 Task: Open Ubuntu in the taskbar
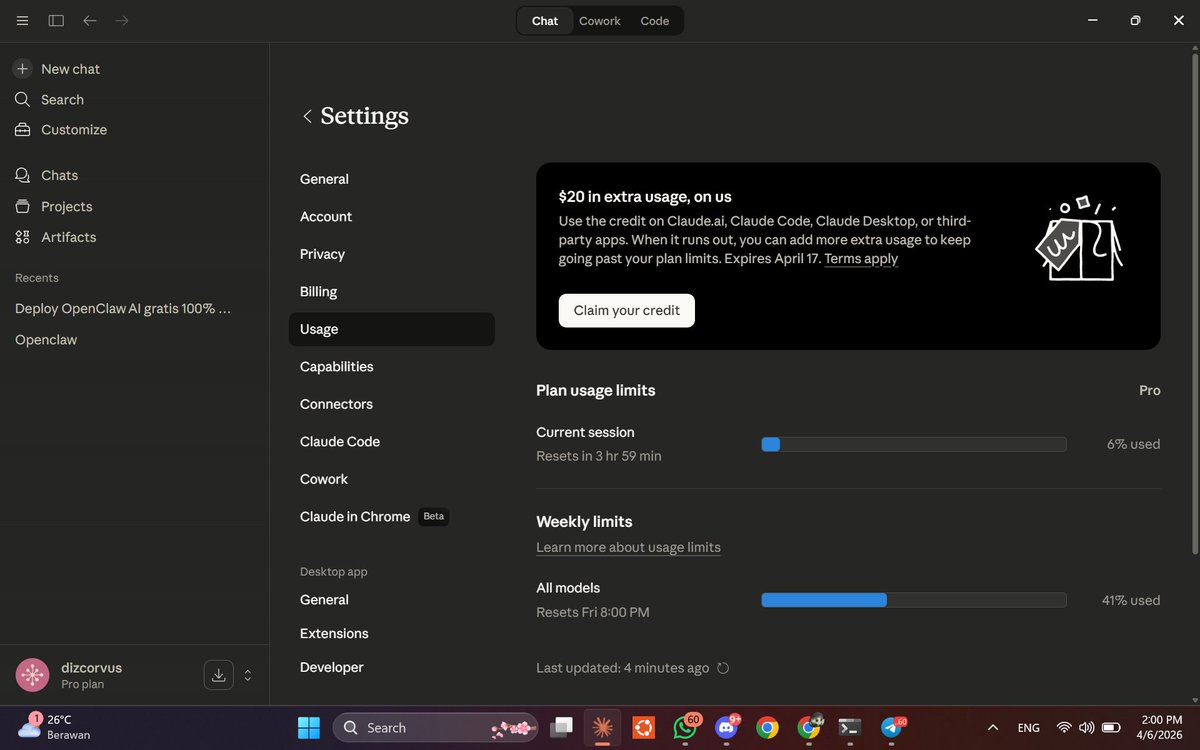pyautogui.click(x=643, y=727)
